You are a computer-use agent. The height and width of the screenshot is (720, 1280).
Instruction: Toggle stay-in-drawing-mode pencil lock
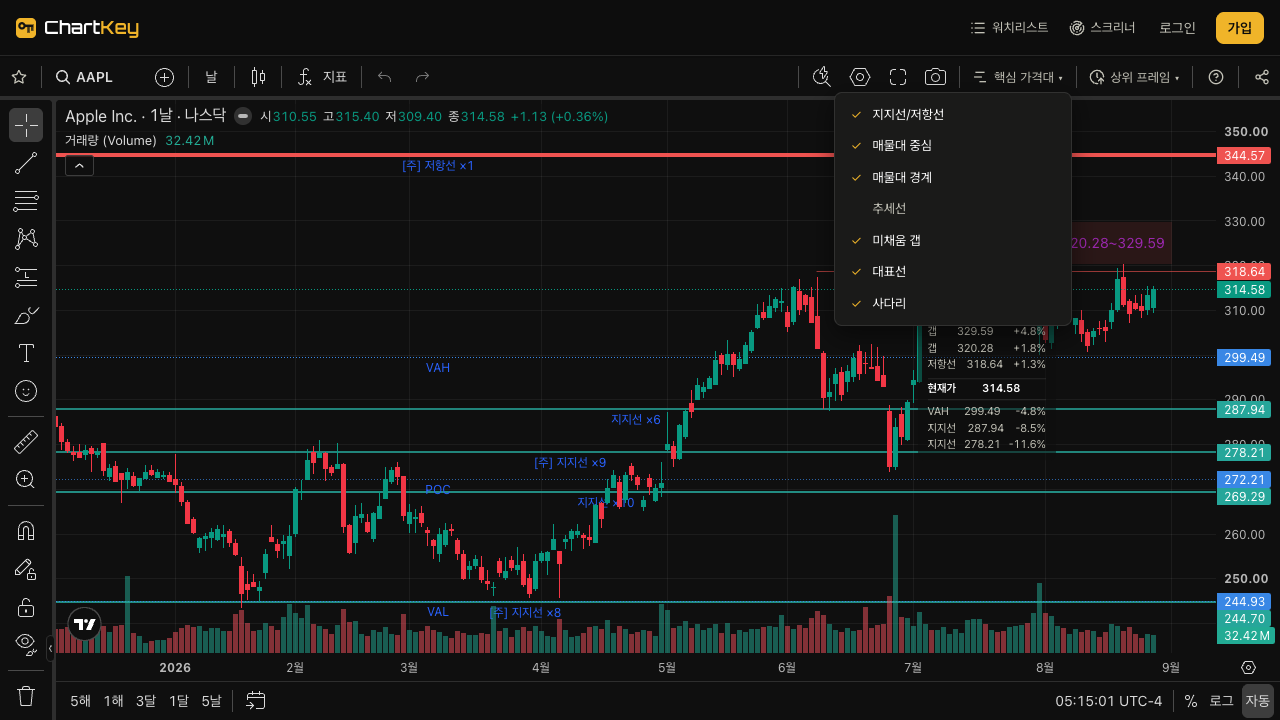coord(26,569)
